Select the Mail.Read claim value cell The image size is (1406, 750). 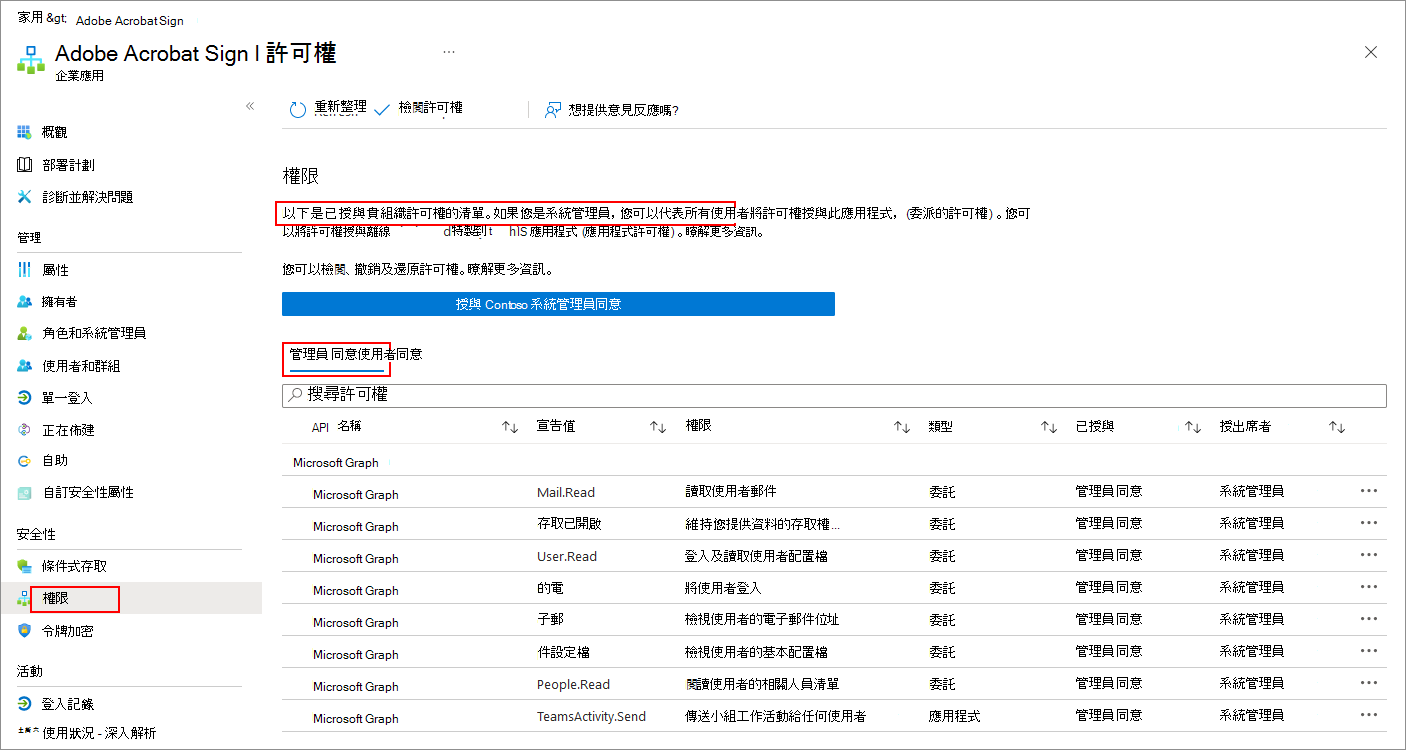[x=566, y=492]
